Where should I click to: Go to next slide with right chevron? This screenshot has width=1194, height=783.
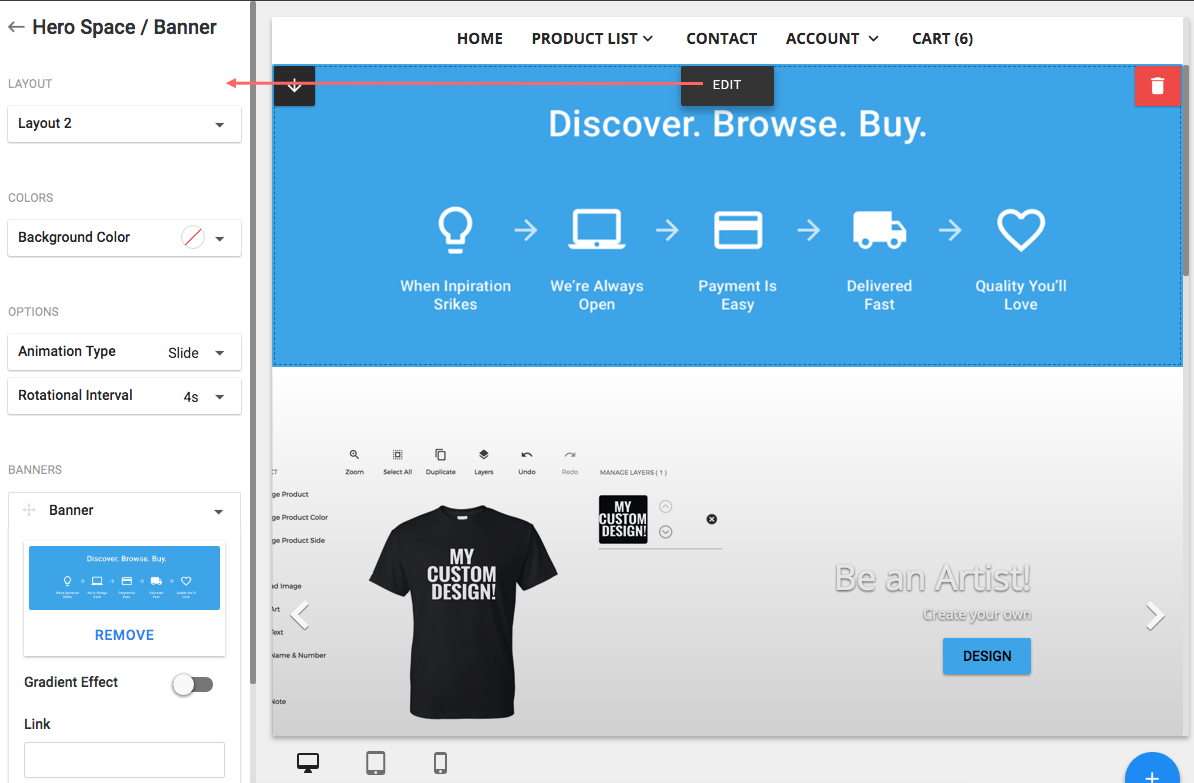point(1155,616)
